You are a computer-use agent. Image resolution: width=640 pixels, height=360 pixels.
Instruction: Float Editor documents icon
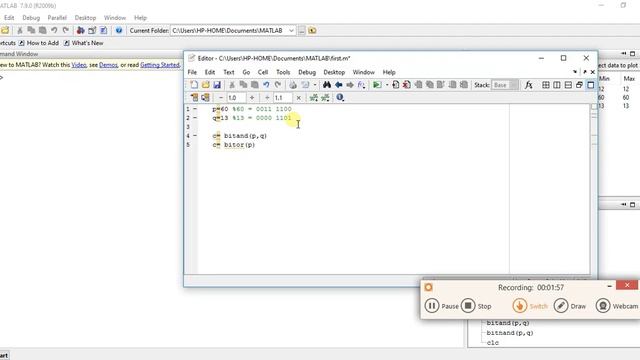tap(579, 85)
